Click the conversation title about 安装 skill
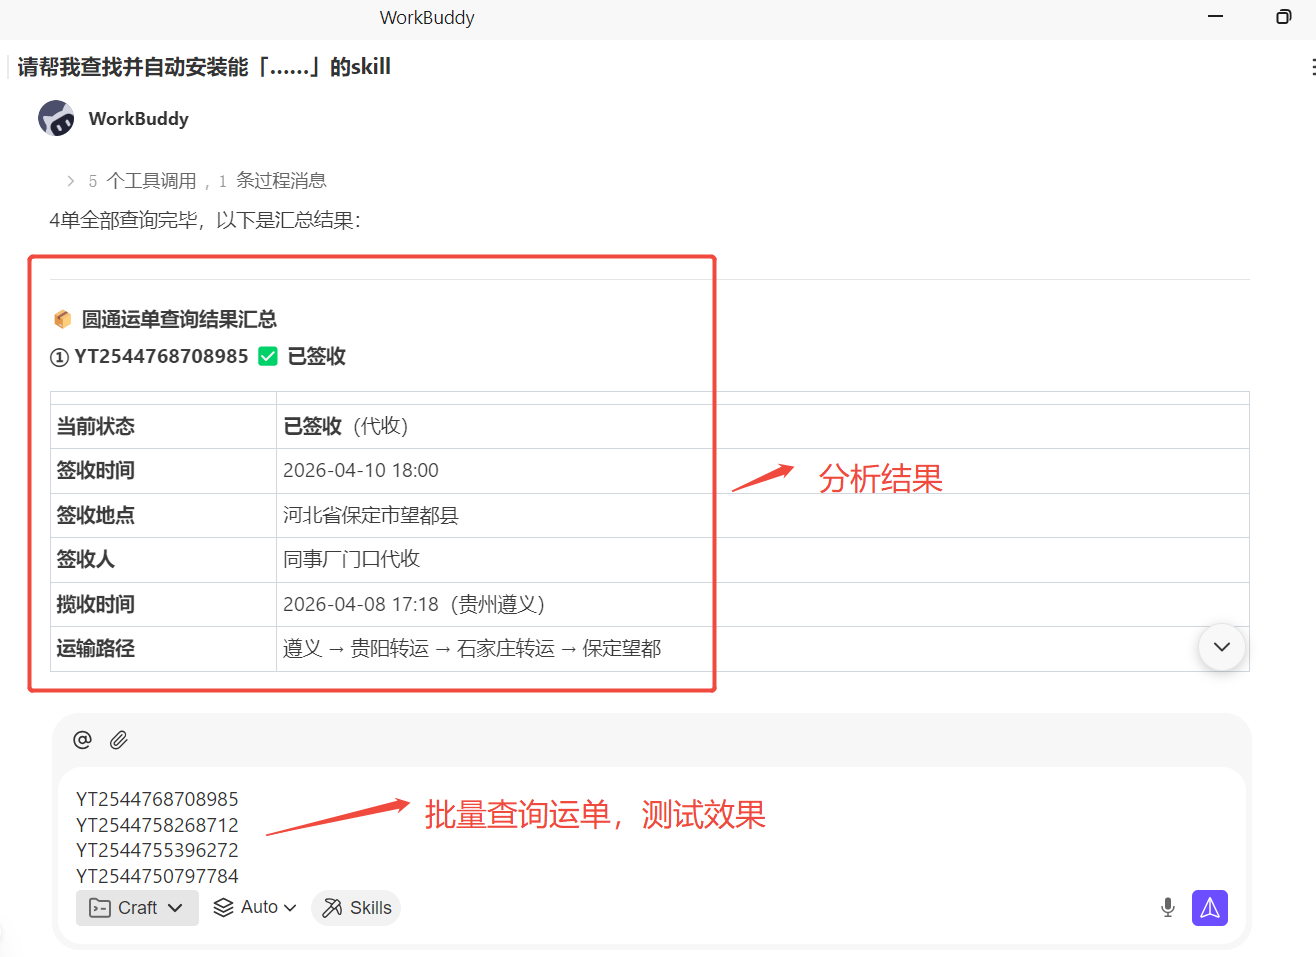 pyautogui.click(x=204, y=67)
